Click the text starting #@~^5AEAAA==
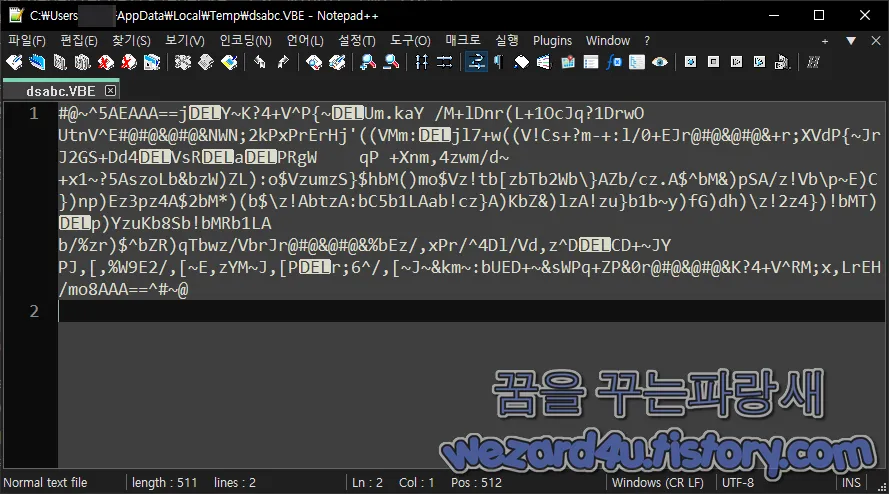Viewport: 889px width, 494px height. [x=351, y=113]
